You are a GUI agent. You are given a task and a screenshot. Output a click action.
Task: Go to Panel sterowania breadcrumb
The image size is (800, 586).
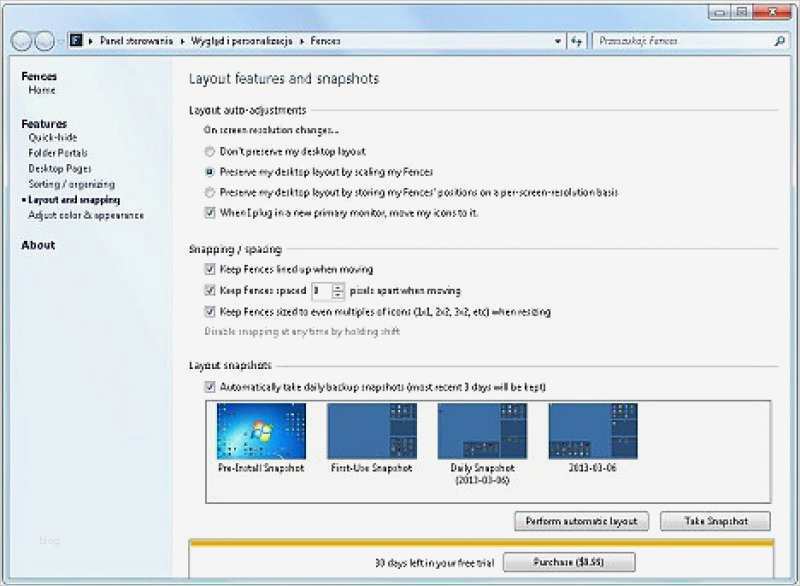click(x=136, y=41)
